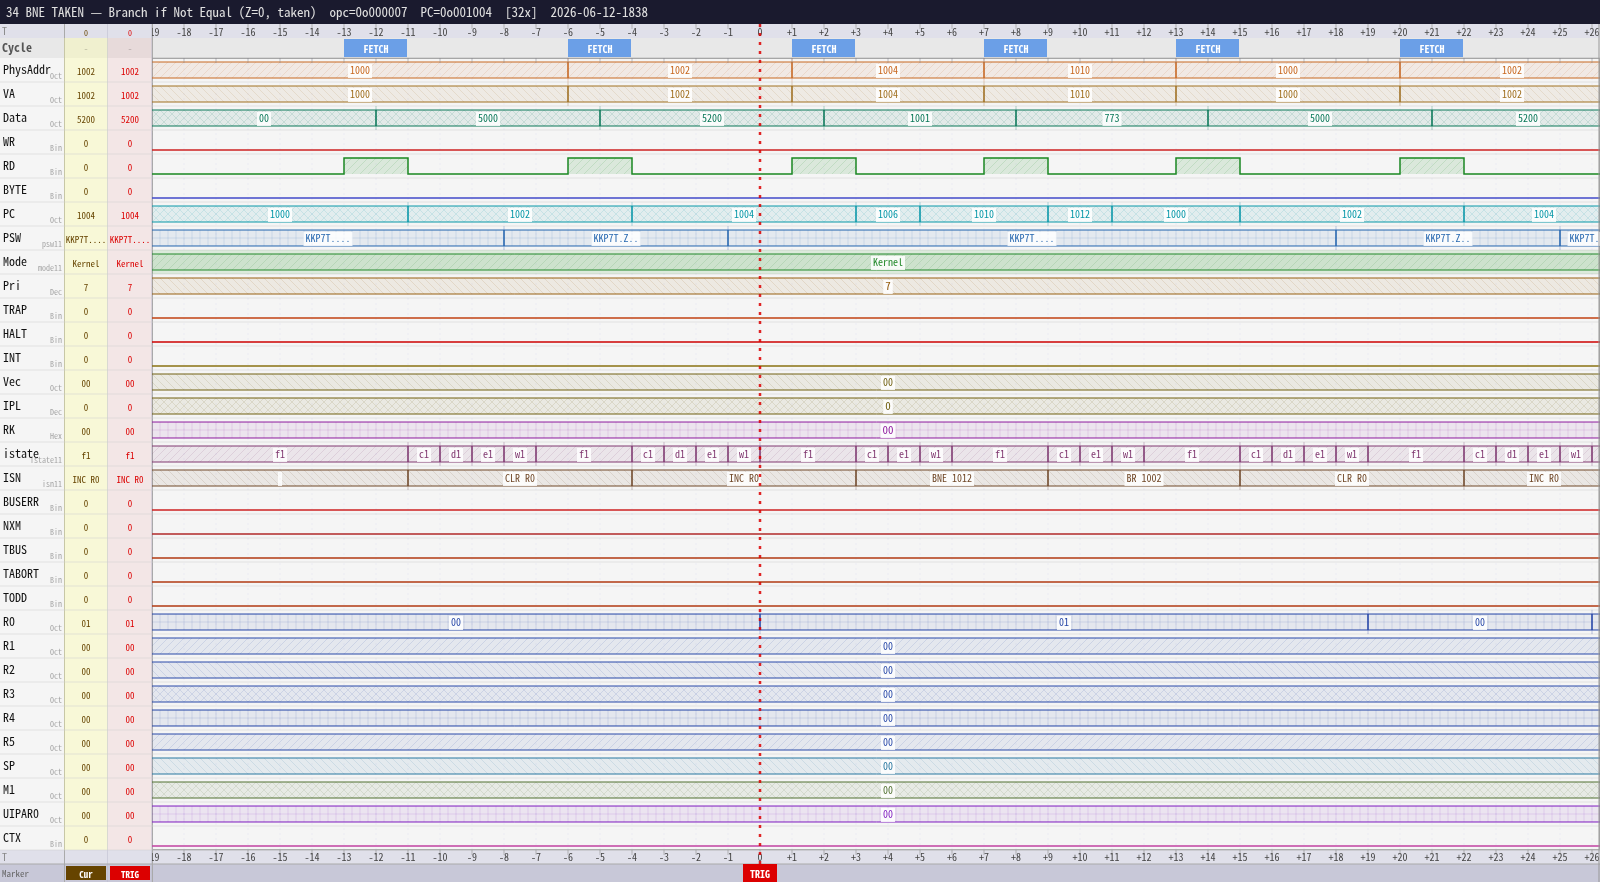Click the KKP7T.Z.. segment near time -5 on PSW
Screen dimensions: 1600x882
[616, 239]
